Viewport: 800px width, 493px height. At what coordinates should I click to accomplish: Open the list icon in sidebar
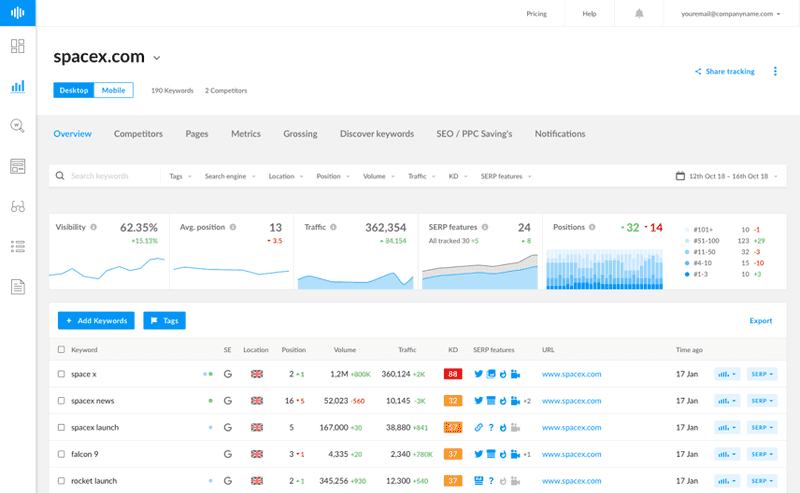tap(17, 246)
